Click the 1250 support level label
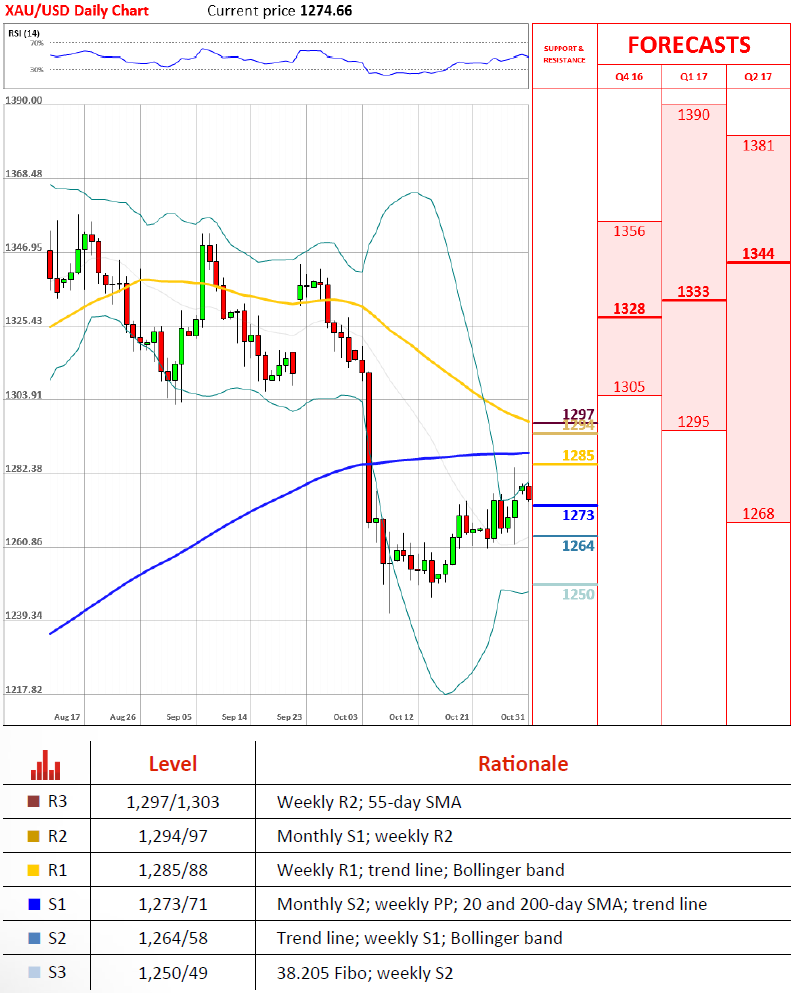Screen dimensions: 798x993 (578, 595)
